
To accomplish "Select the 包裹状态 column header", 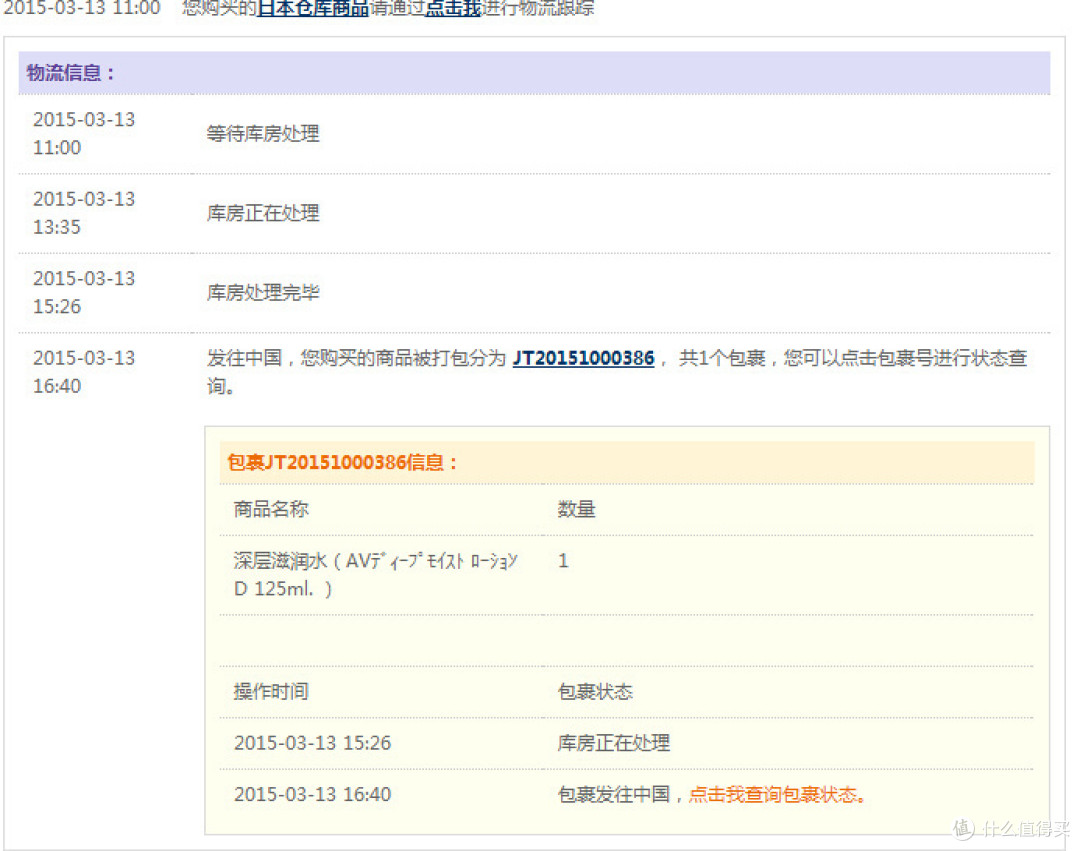I will coord(595,692).
